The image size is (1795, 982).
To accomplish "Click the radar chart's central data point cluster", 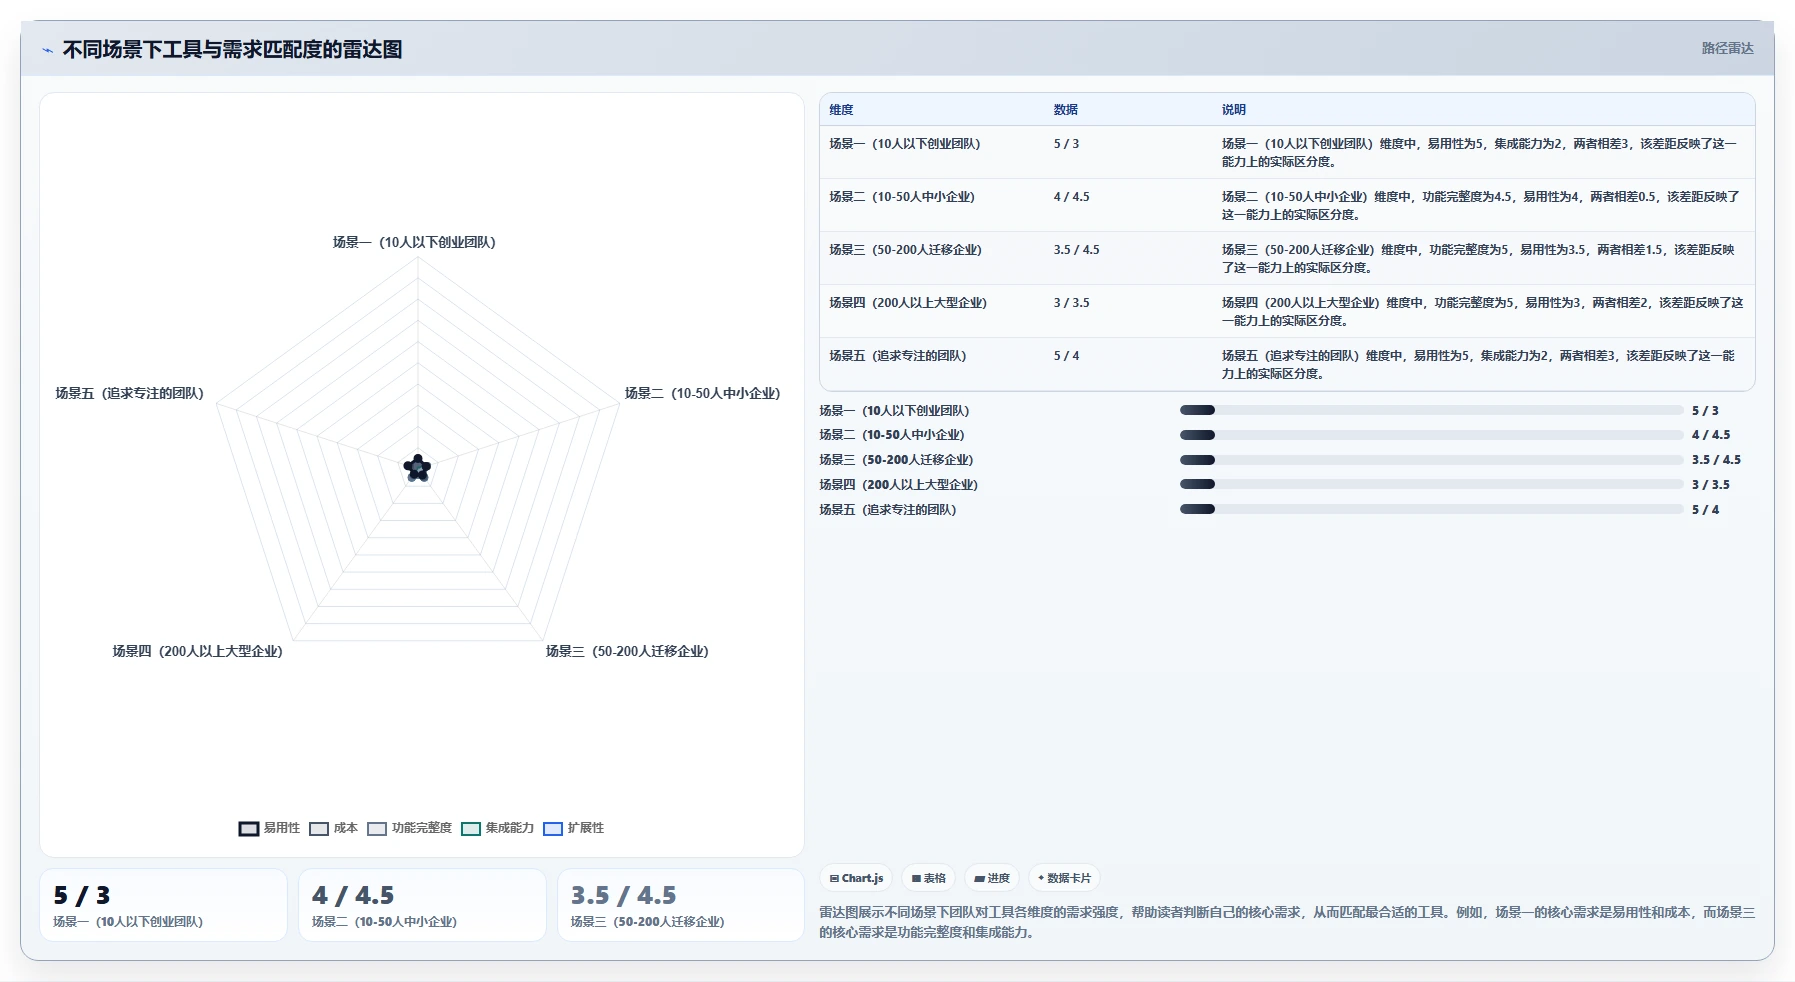I will point(417,467).
